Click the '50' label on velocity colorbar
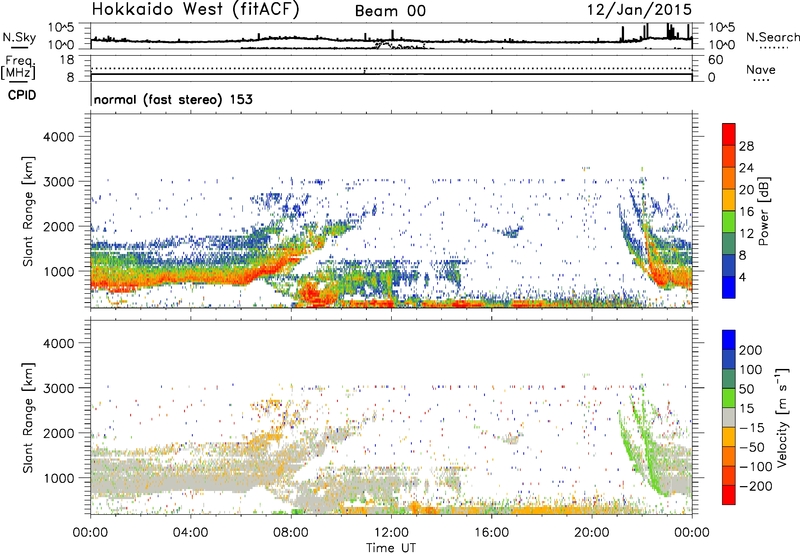Screen dimensions: 800x554 746,389
